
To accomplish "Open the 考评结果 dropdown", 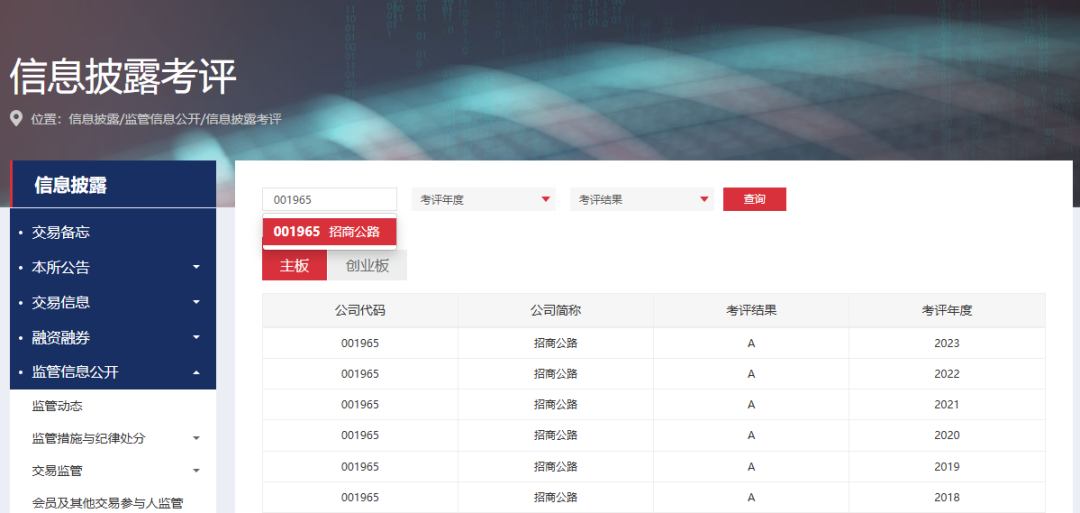I will pos(642,199).
